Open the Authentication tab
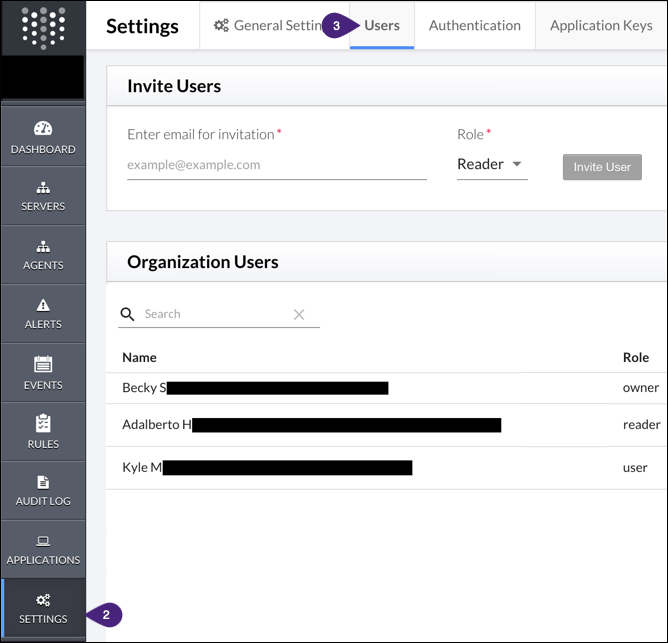The image size is (668, 643). pos(474,26)
